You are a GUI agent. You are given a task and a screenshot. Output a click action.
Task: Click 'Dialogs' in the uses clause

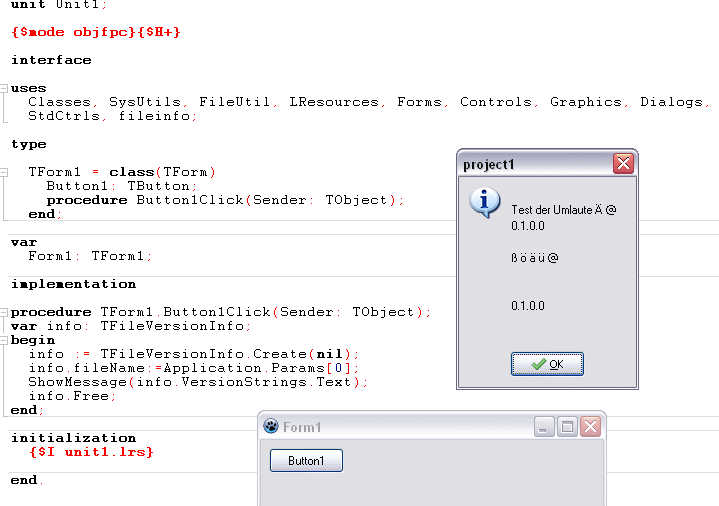click(671, 102)
